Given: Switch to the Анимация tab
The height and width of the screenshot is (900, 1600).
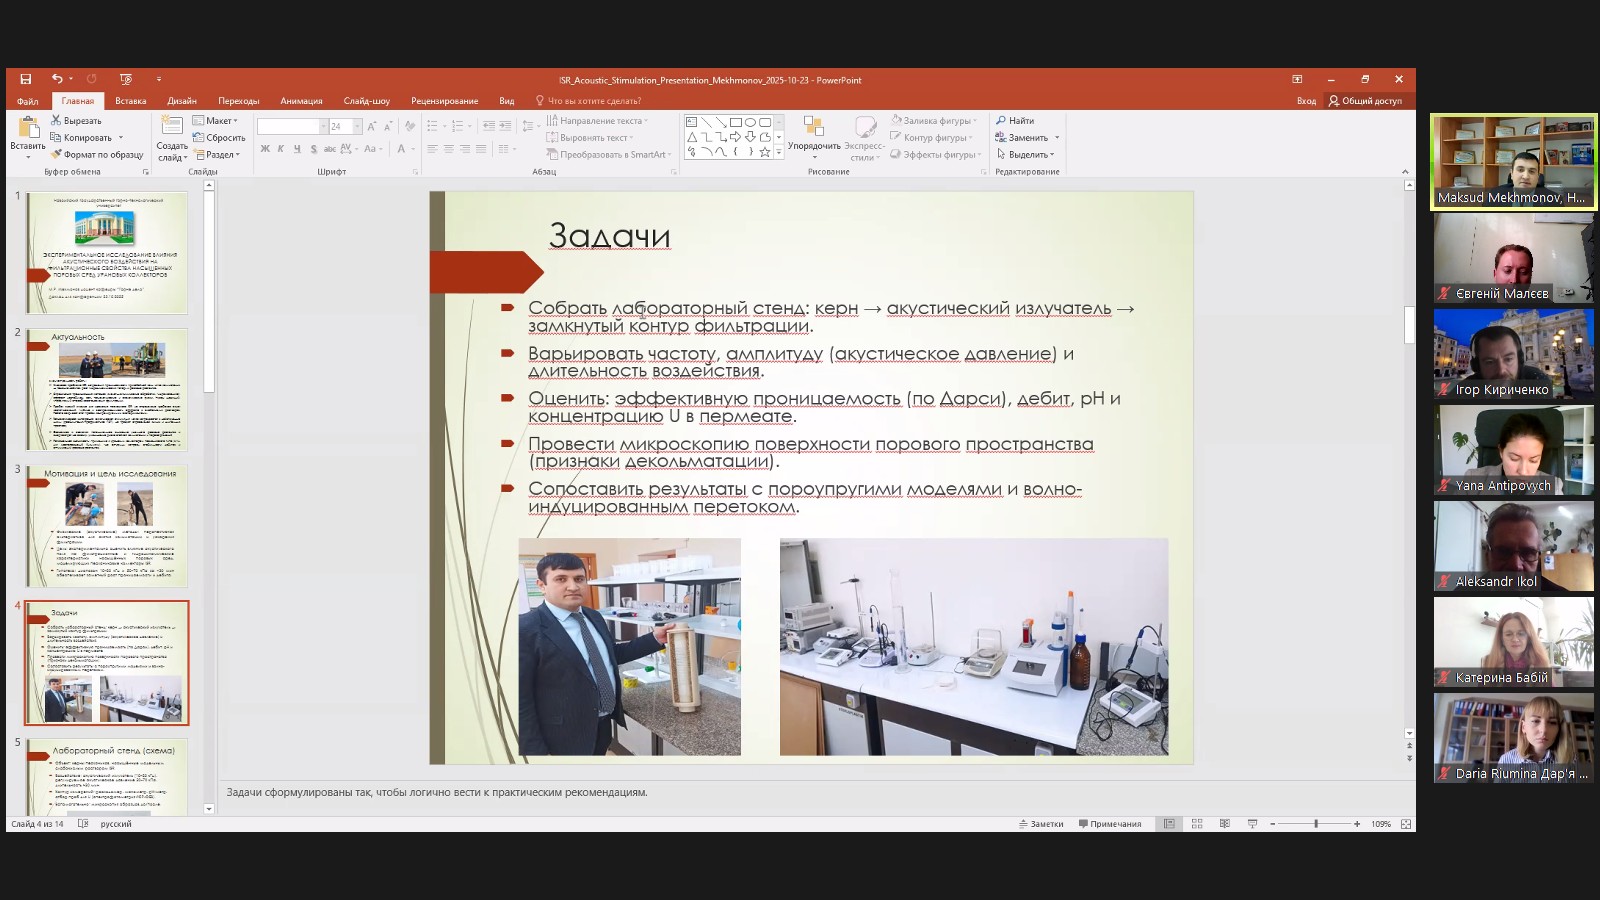Looking at the screenshot, I should [301, 101].
